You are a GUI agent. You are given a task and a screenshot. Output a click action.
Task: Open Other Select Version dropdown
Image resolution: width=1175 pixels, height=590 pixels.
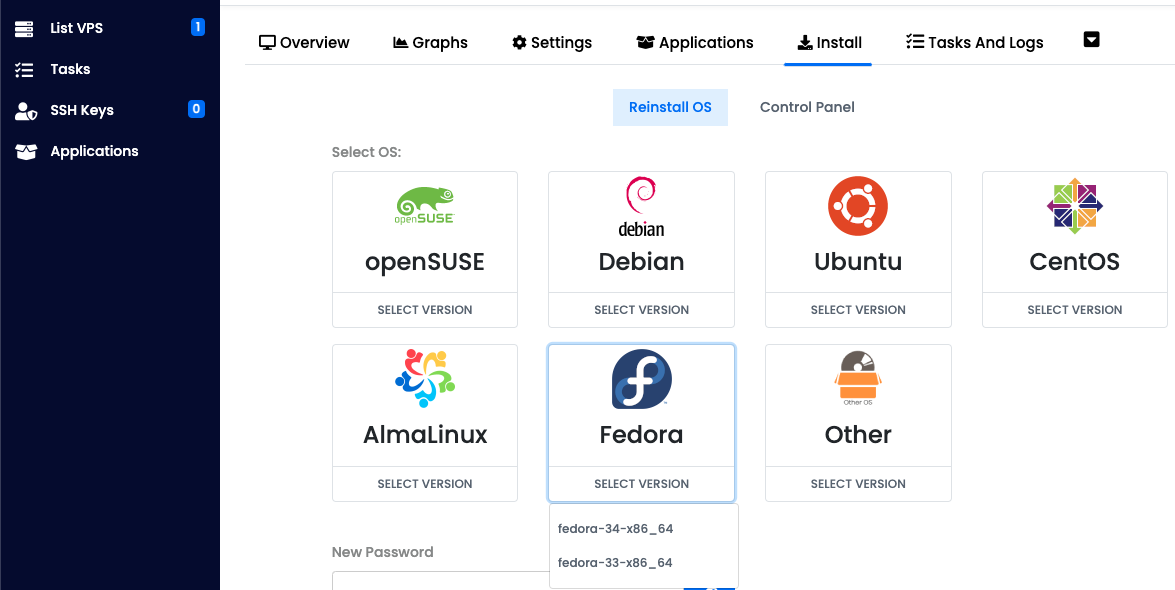pyautogui.click(x=858, y=484)
